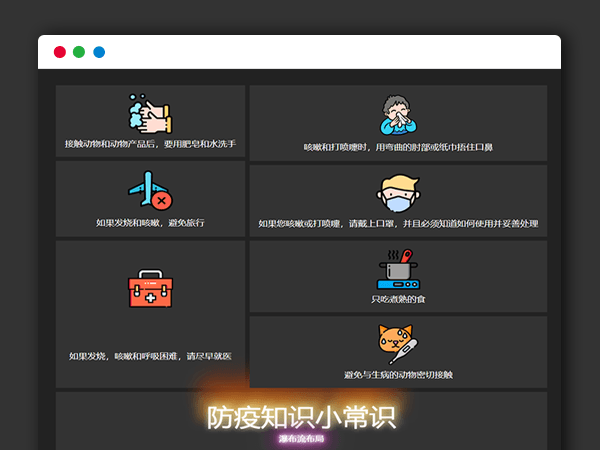
Task: Click the face wearing mask icon
Action: click(x=398, y=193)
